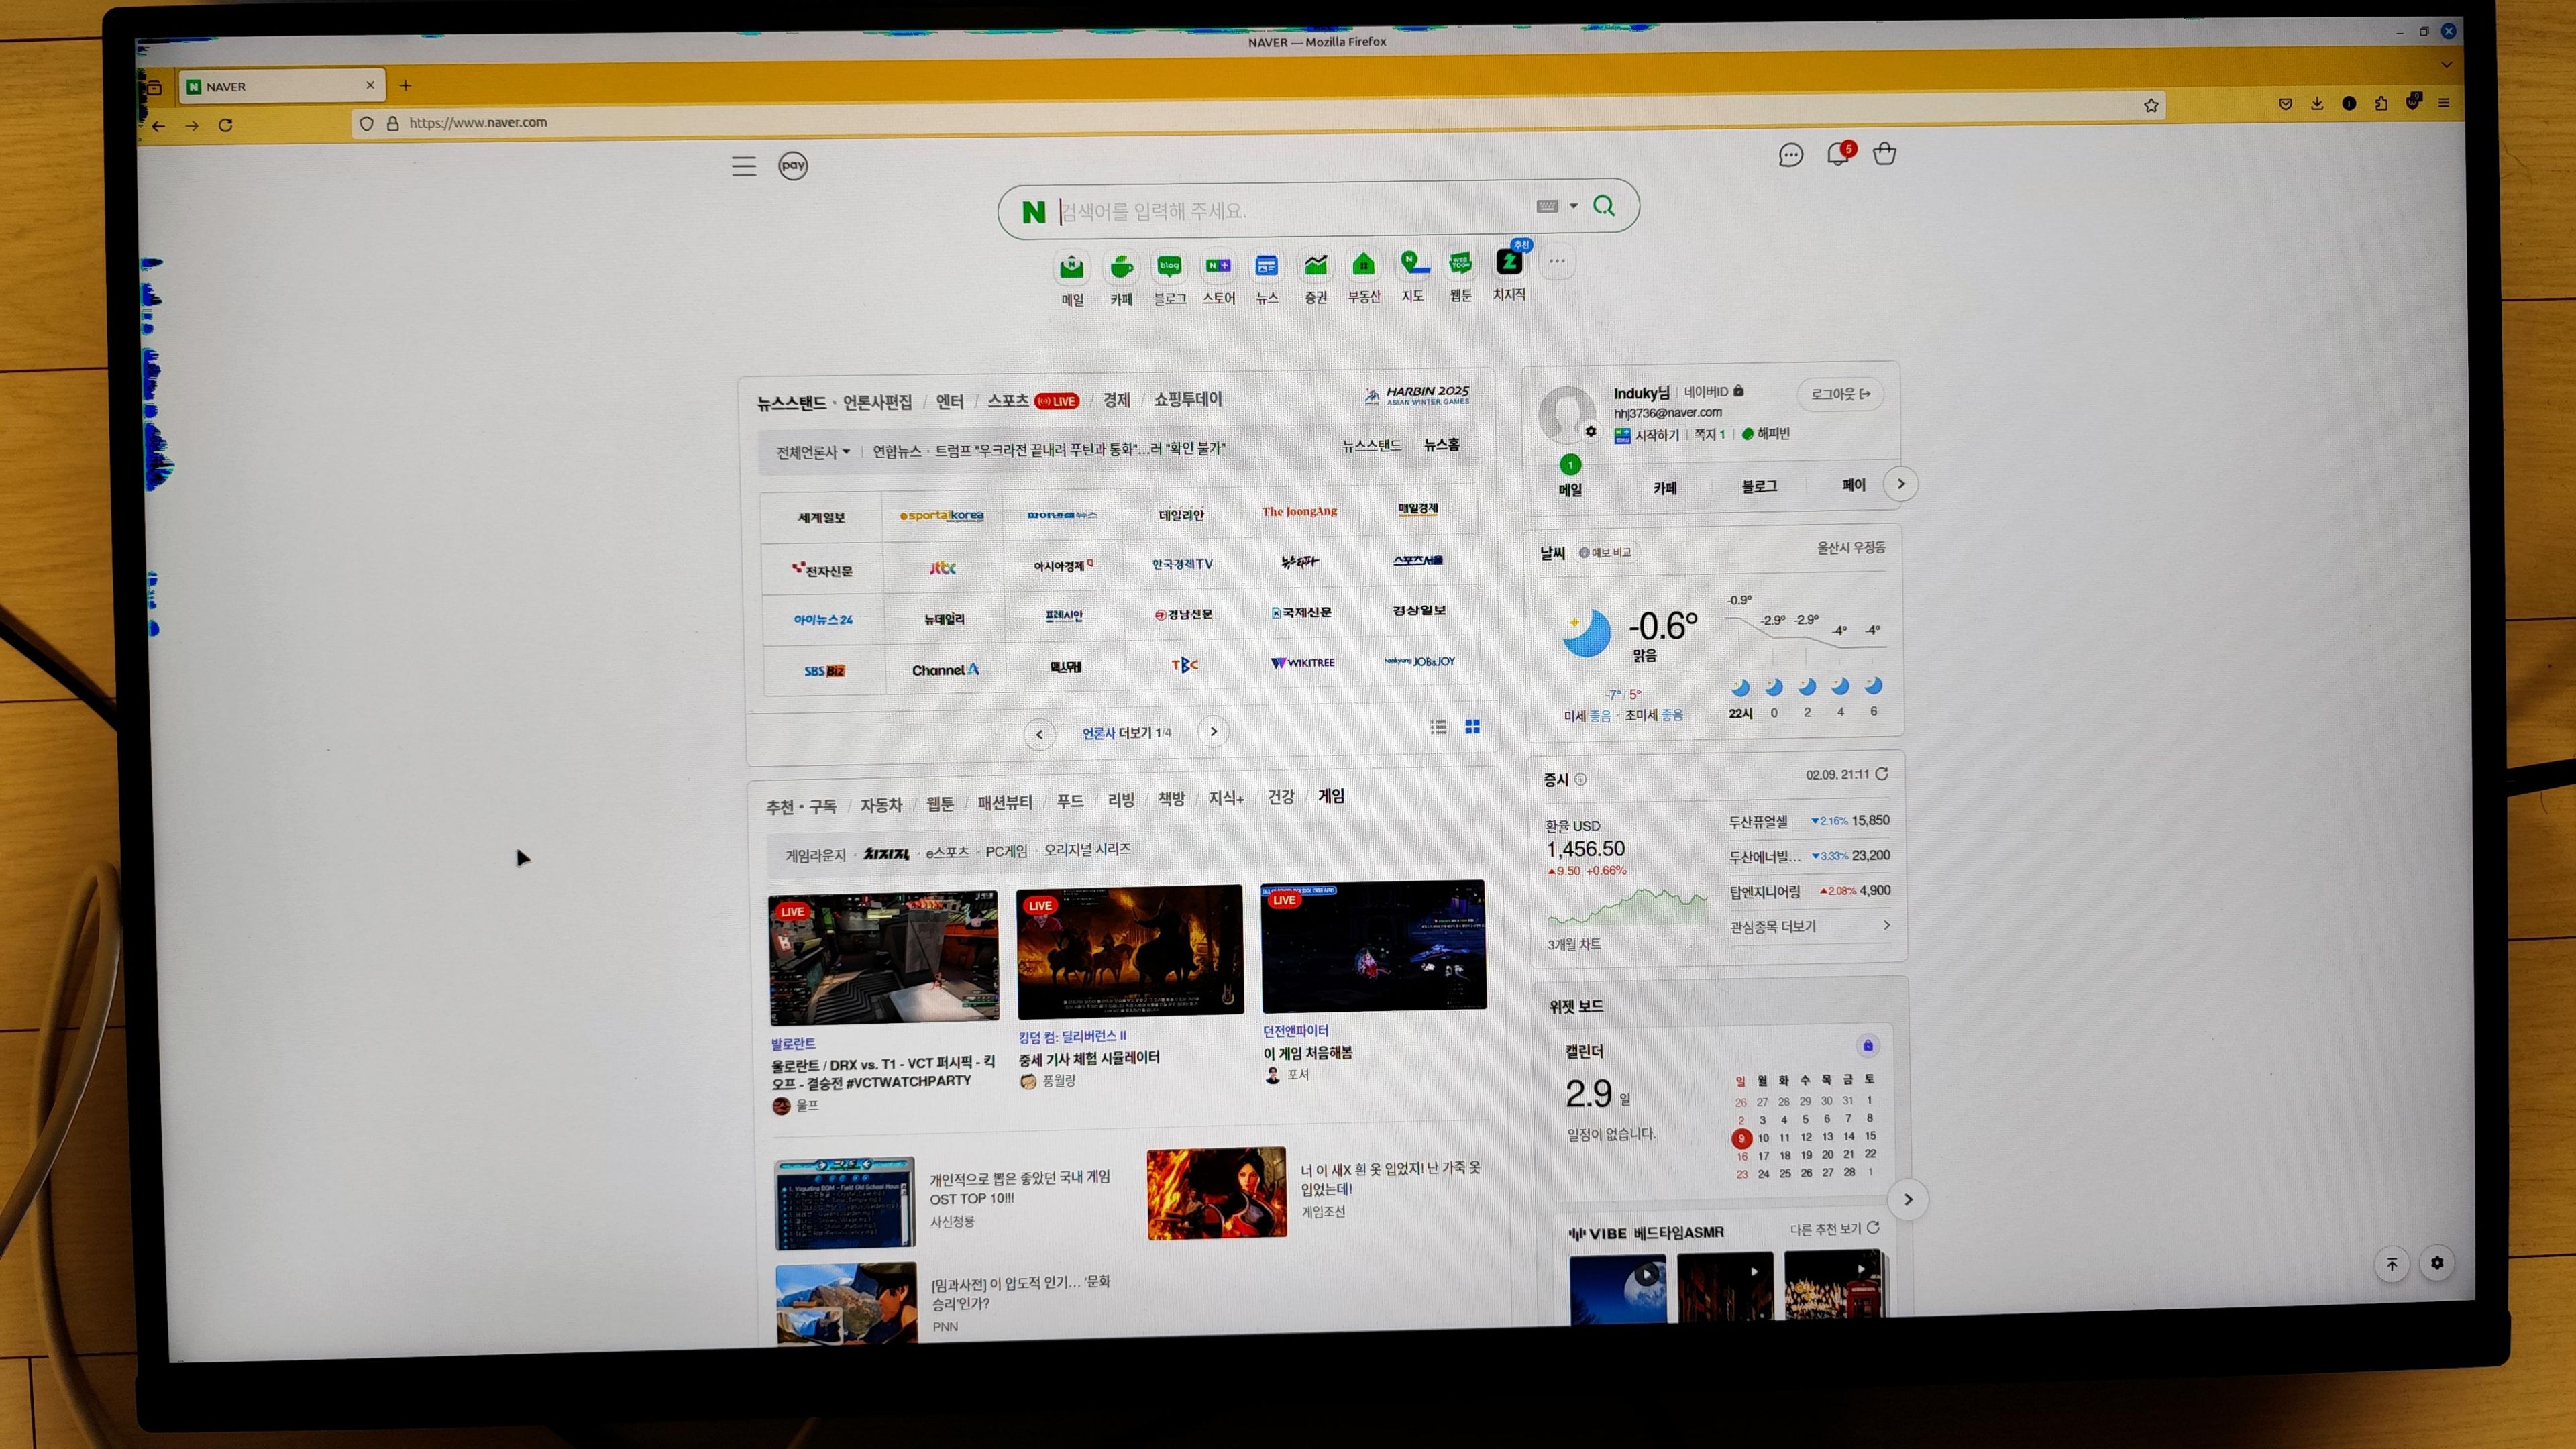Jump to page top with arrow button
Viewport: 2576px width, 1449px height.
pos(2392,1264)
